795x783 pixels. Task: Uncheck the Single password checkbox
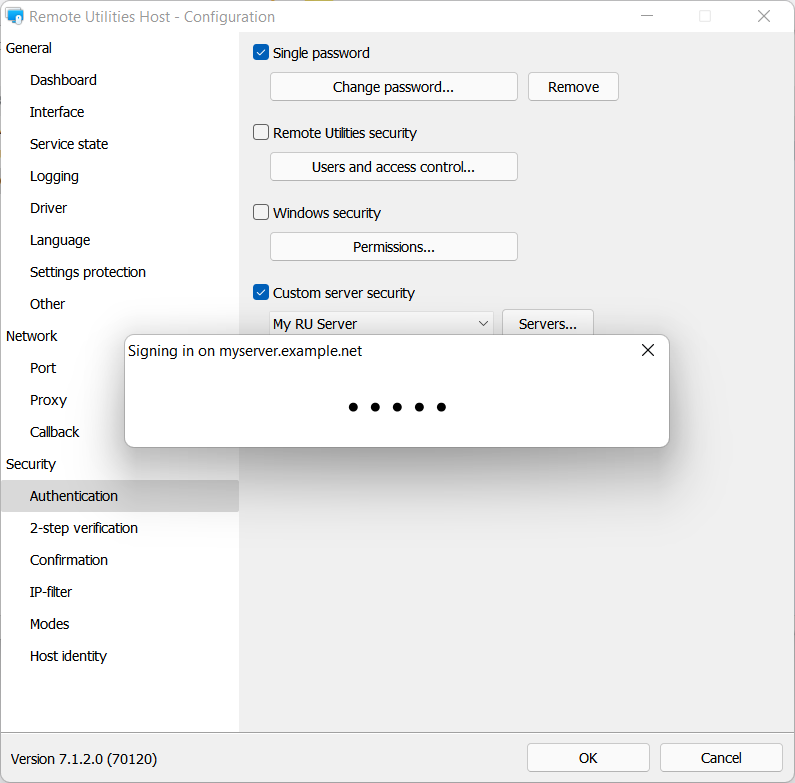[x=262, y=53]
